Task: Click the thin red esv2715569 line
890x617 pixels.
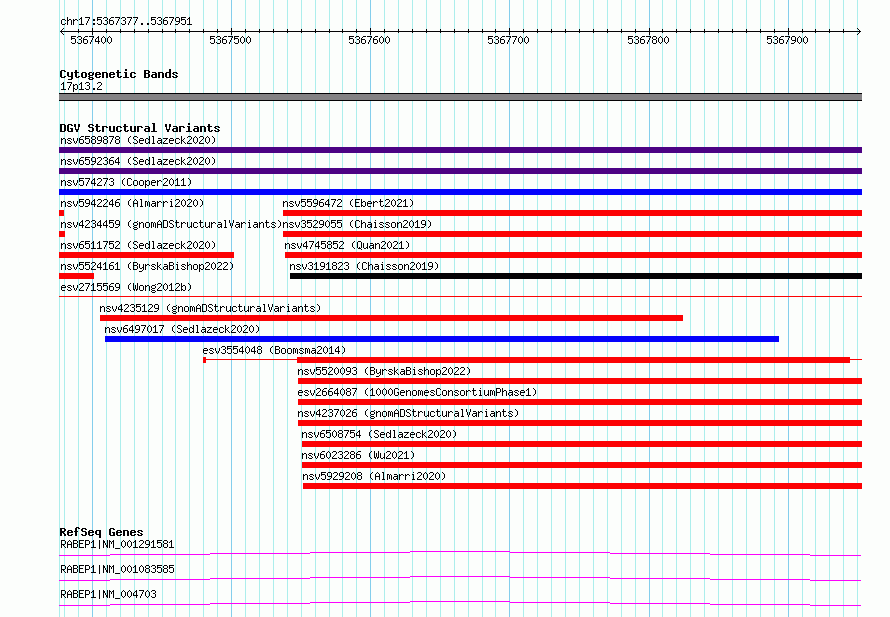Action: click(x=460, y=296)
